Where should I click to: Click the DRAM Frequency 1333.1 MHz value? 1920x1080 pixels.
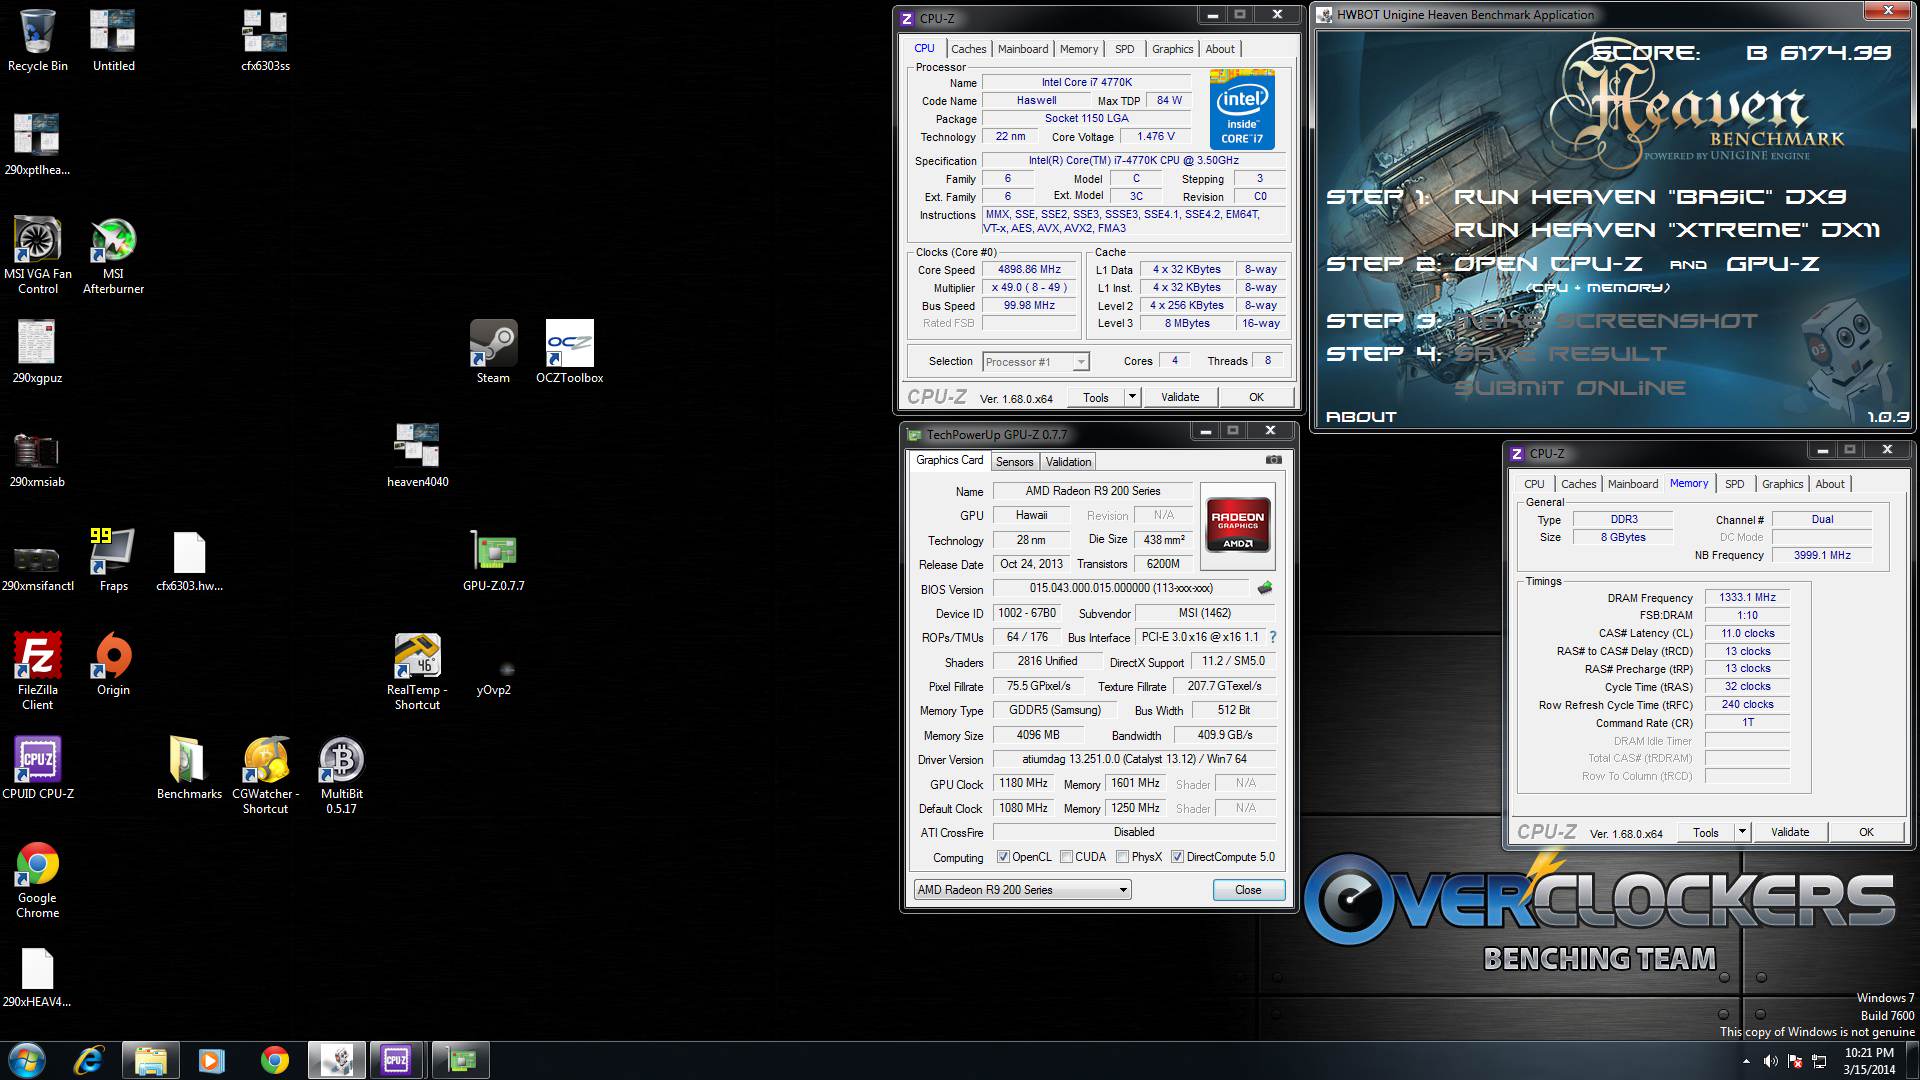point(1747,598)
